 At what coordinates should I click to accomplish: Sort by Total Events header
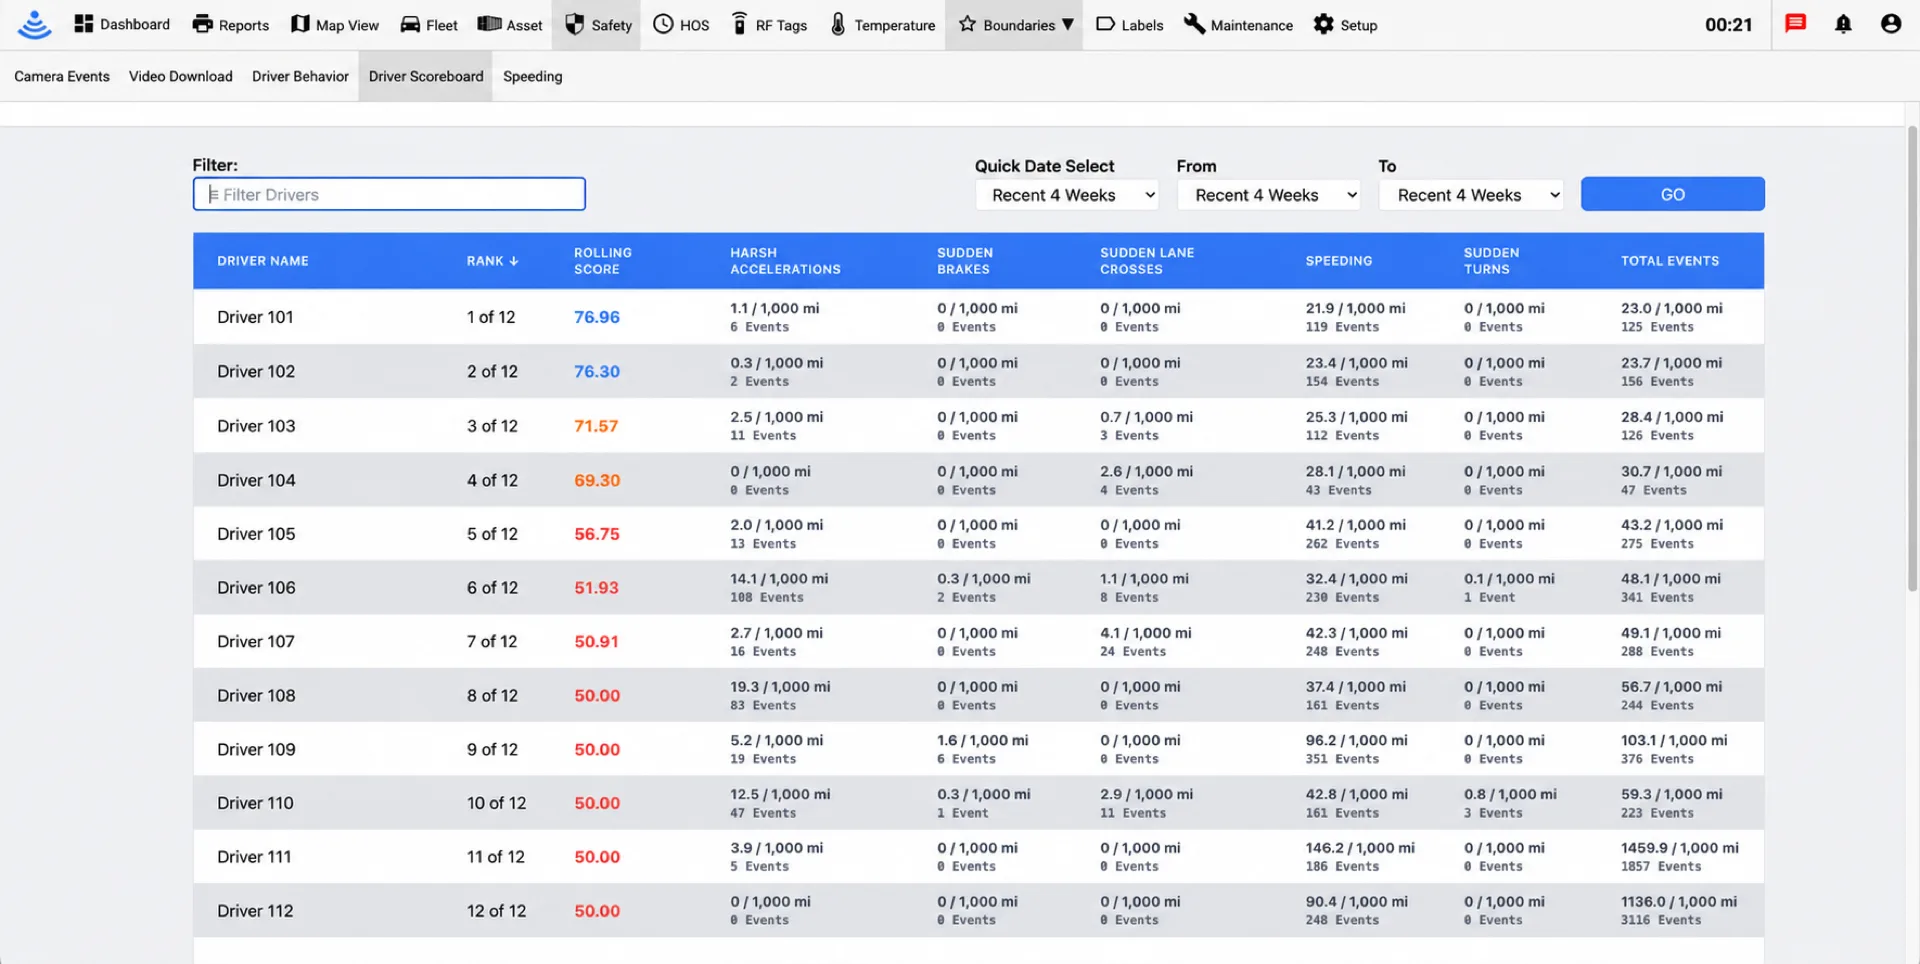pos(1670,261)
